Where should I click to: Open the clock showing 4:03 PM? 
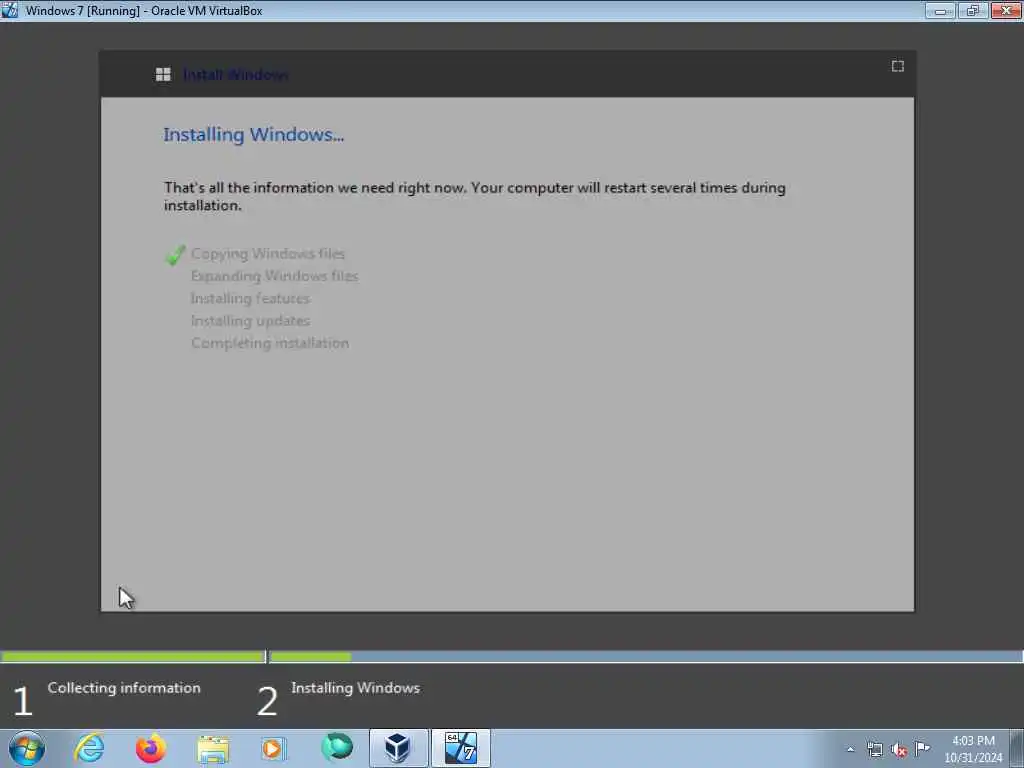973,749
